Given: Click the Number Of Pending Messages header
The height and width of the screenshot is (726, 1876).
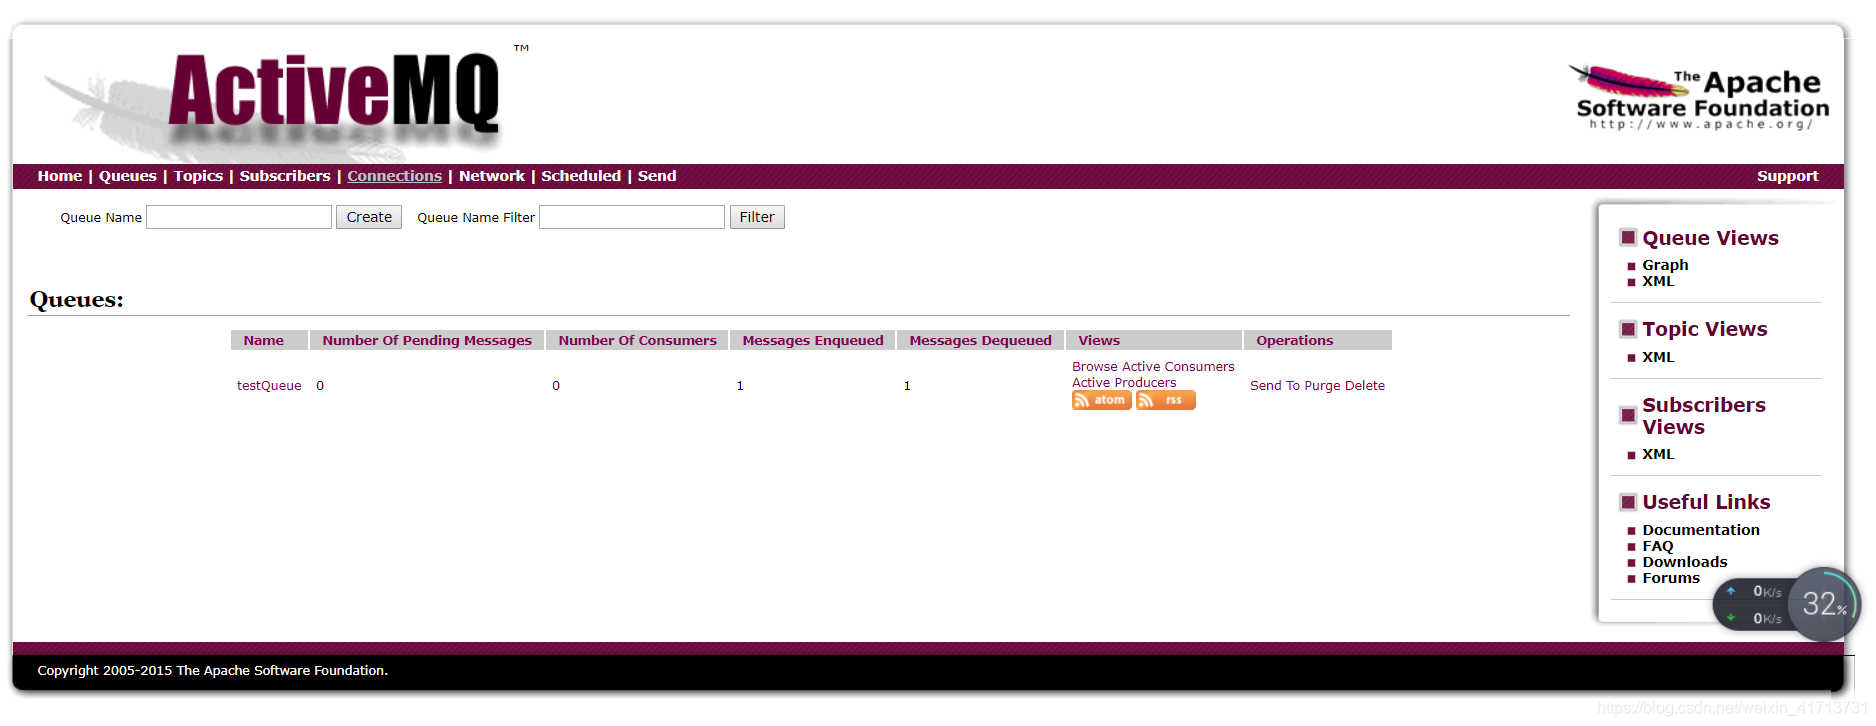Looking at the screenshot, I should (x=427, y=340).
